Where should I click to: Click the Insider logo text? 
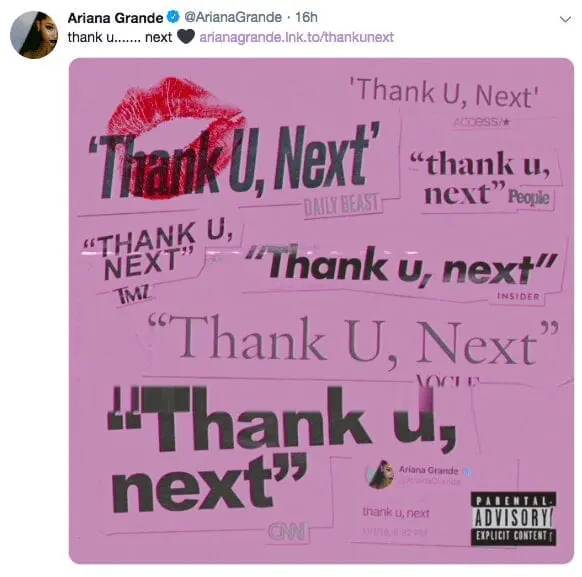tap(518, 296)
